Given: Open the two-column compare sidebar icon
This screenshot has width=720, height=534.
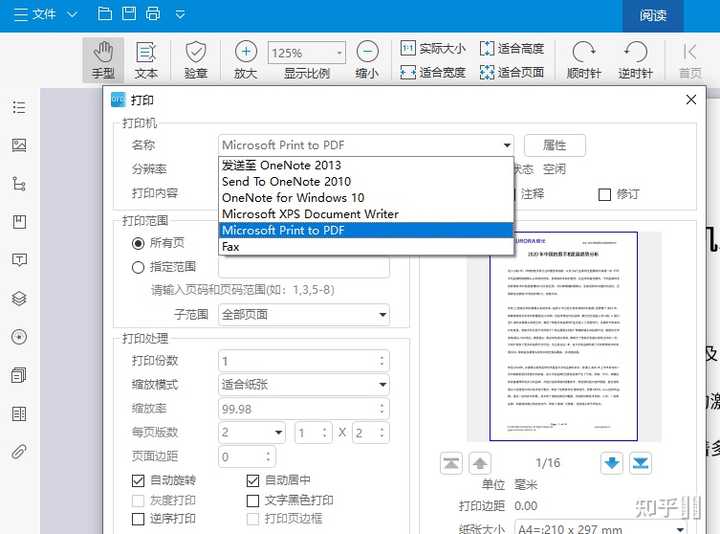Looking at the screenshot, I should [x=19, y=414].
